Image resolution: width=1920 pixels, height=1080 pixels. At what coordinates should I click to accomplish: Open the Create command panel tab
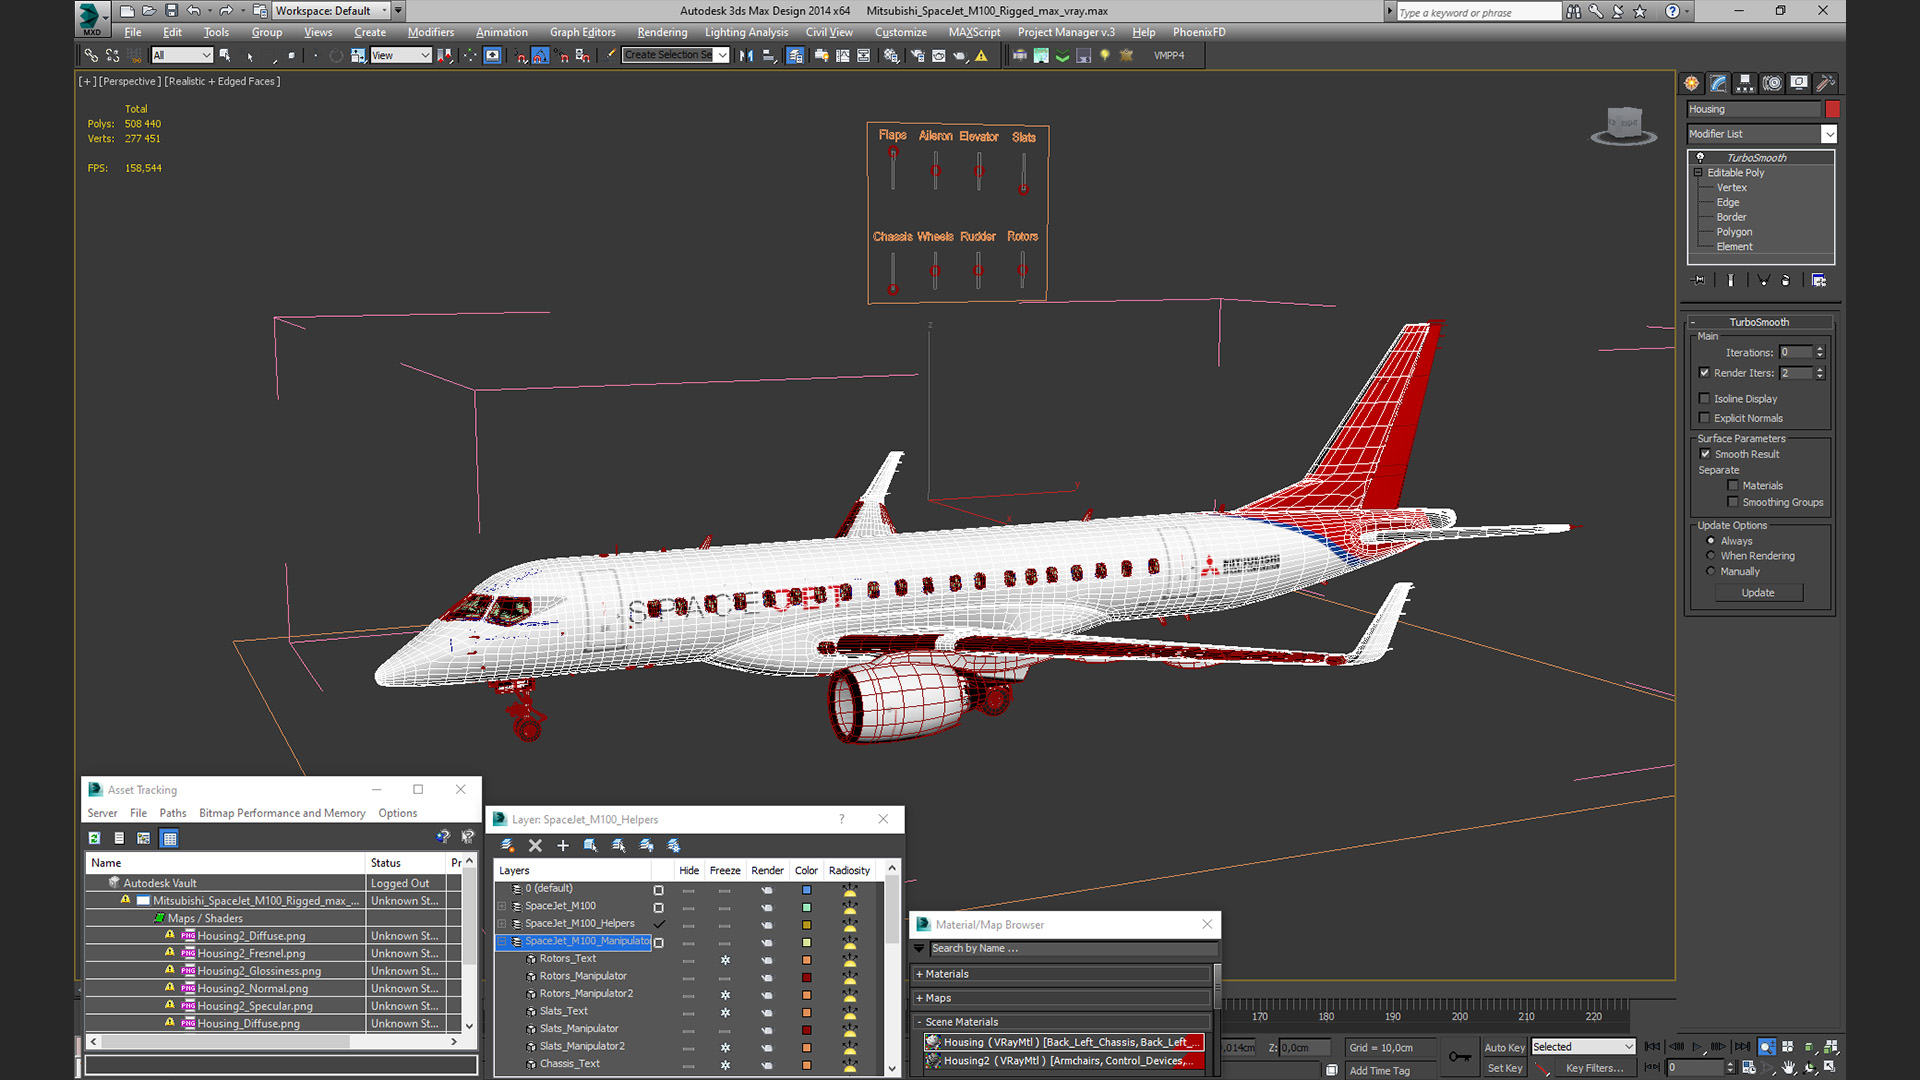pos(1691,83)
